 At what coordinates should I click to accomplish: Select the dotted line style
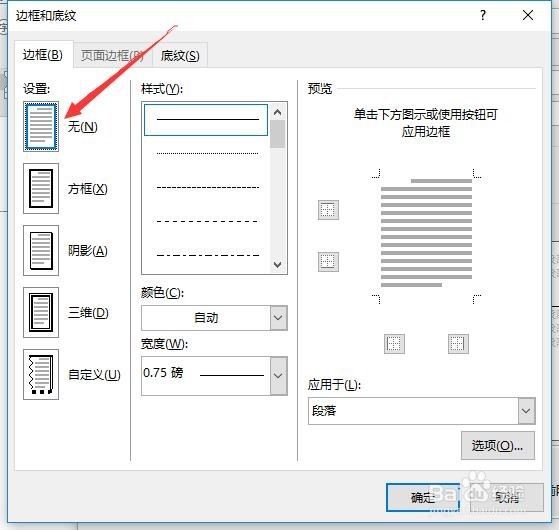[x=207, y=154]
